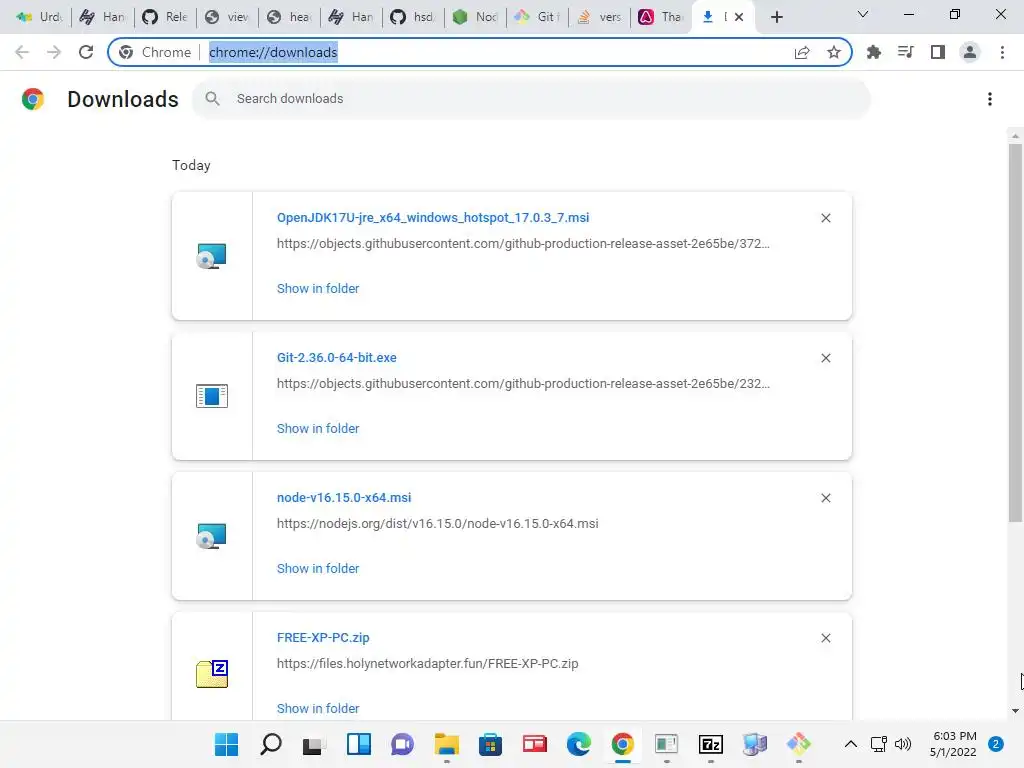Open node-v16.15.0-x64.msi file link

tap(344, 498)
